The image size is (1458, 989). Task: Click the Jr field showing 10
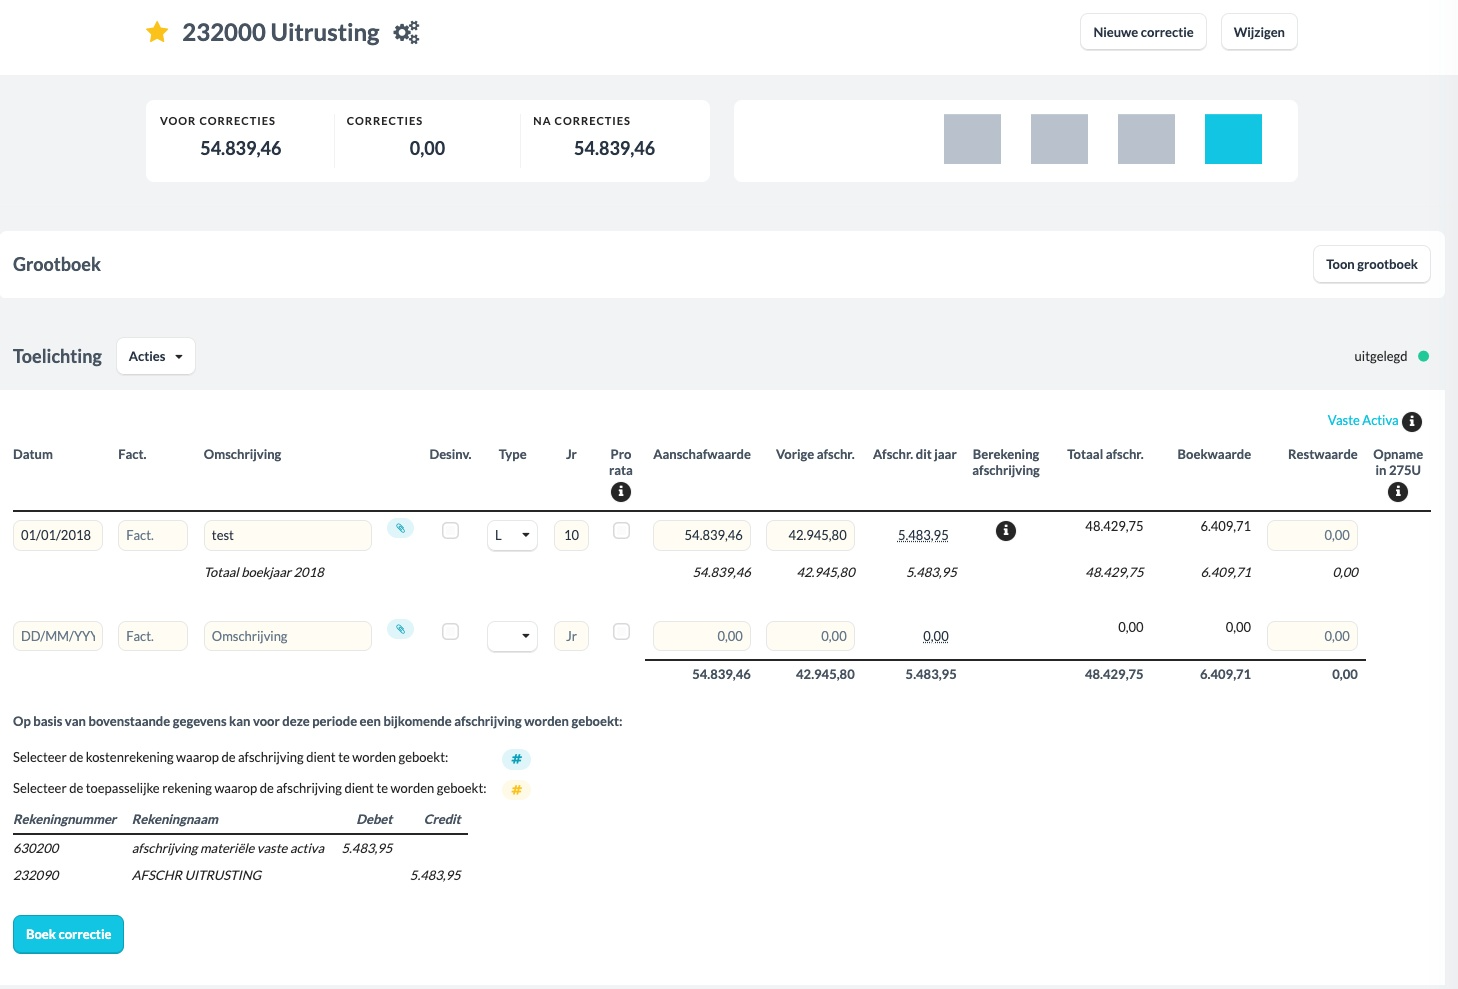click(571, 535)
